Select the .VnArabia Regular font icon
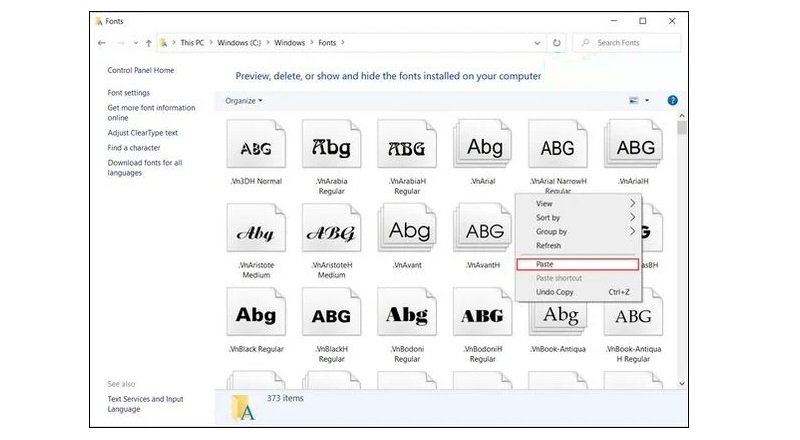 click(332, 144)
